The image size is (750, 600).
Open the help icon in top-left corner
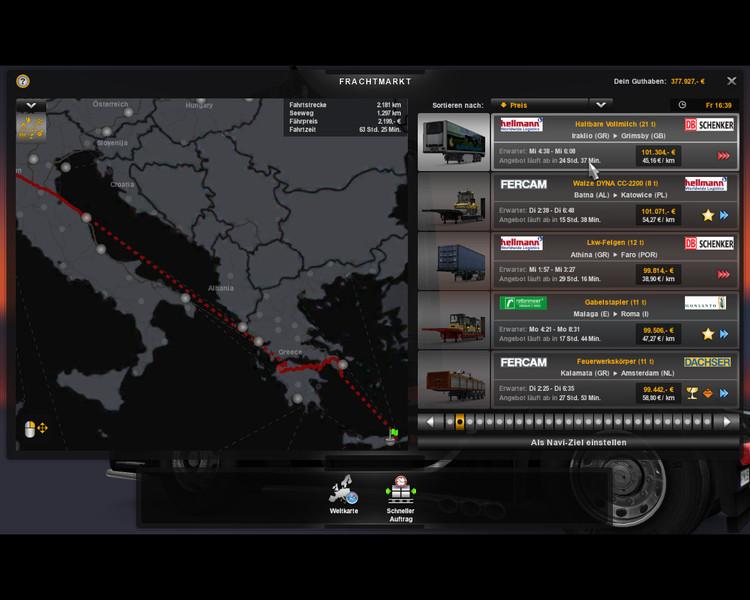point(23,81)
